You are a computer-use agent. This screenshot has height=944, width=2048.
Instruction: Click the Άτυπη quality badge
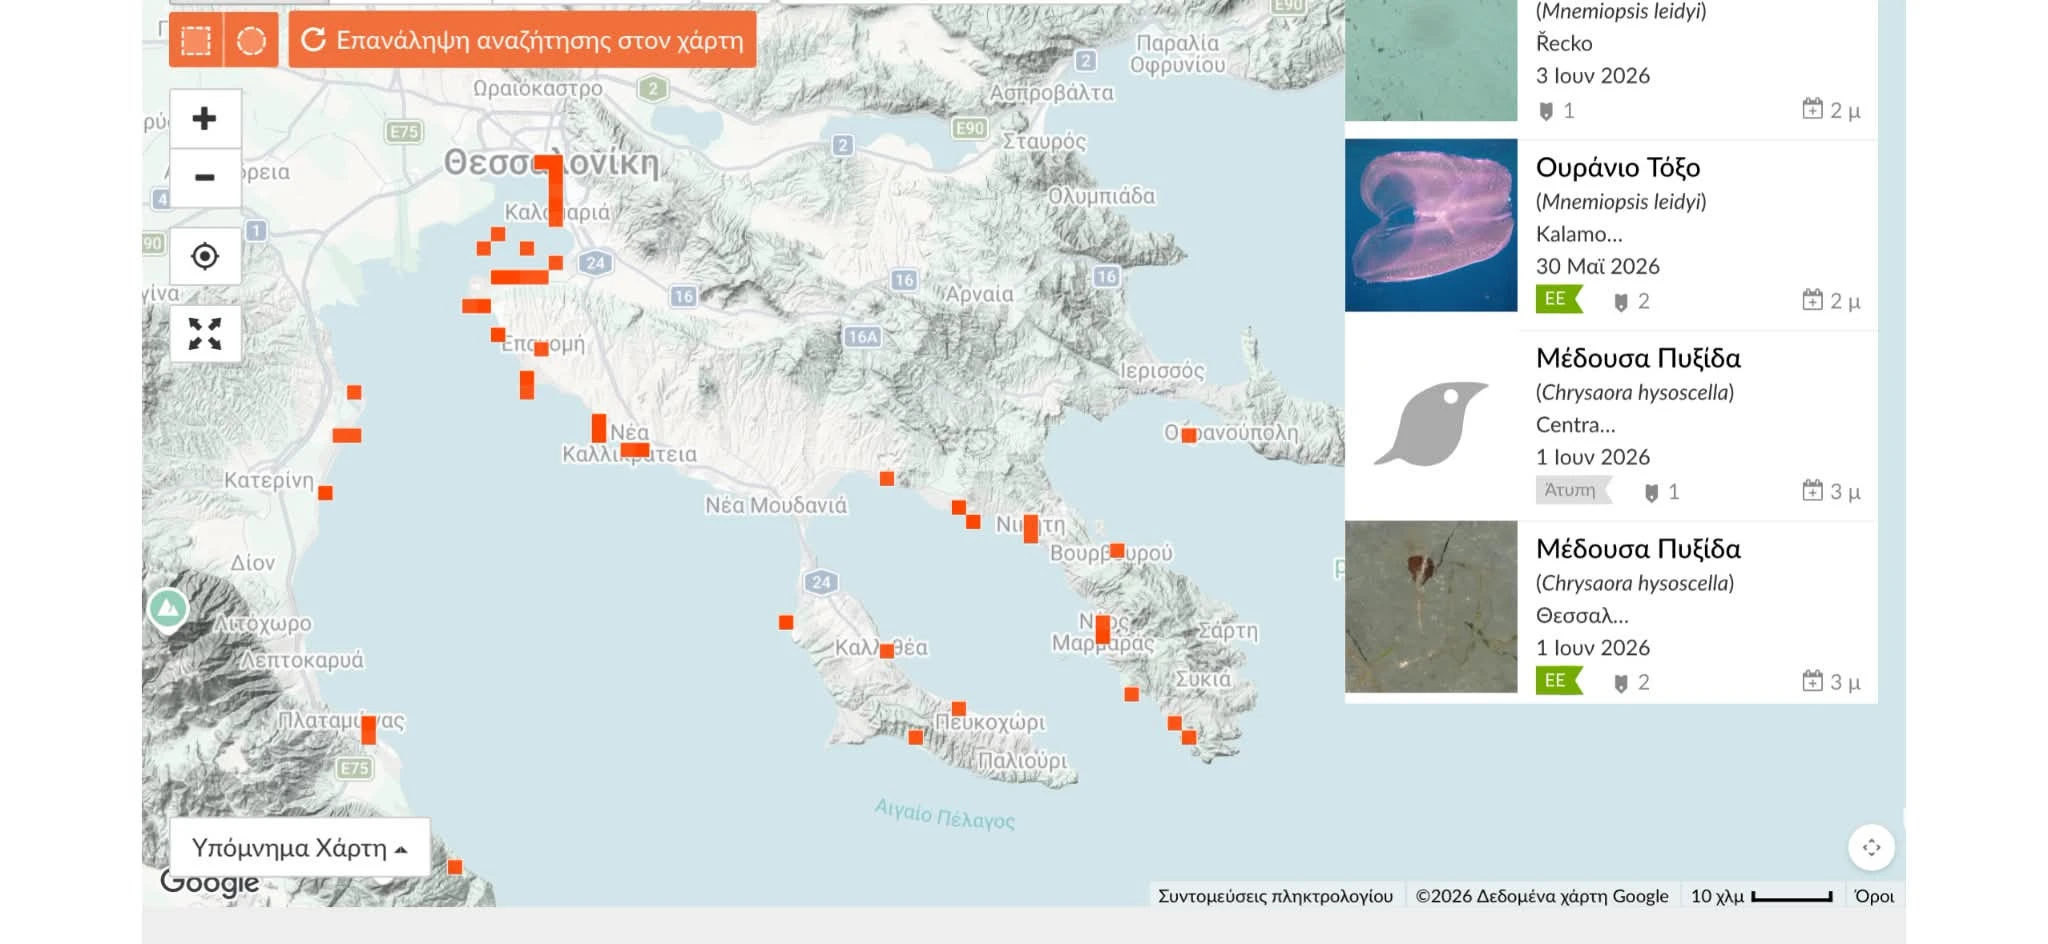pos(1573,490)
